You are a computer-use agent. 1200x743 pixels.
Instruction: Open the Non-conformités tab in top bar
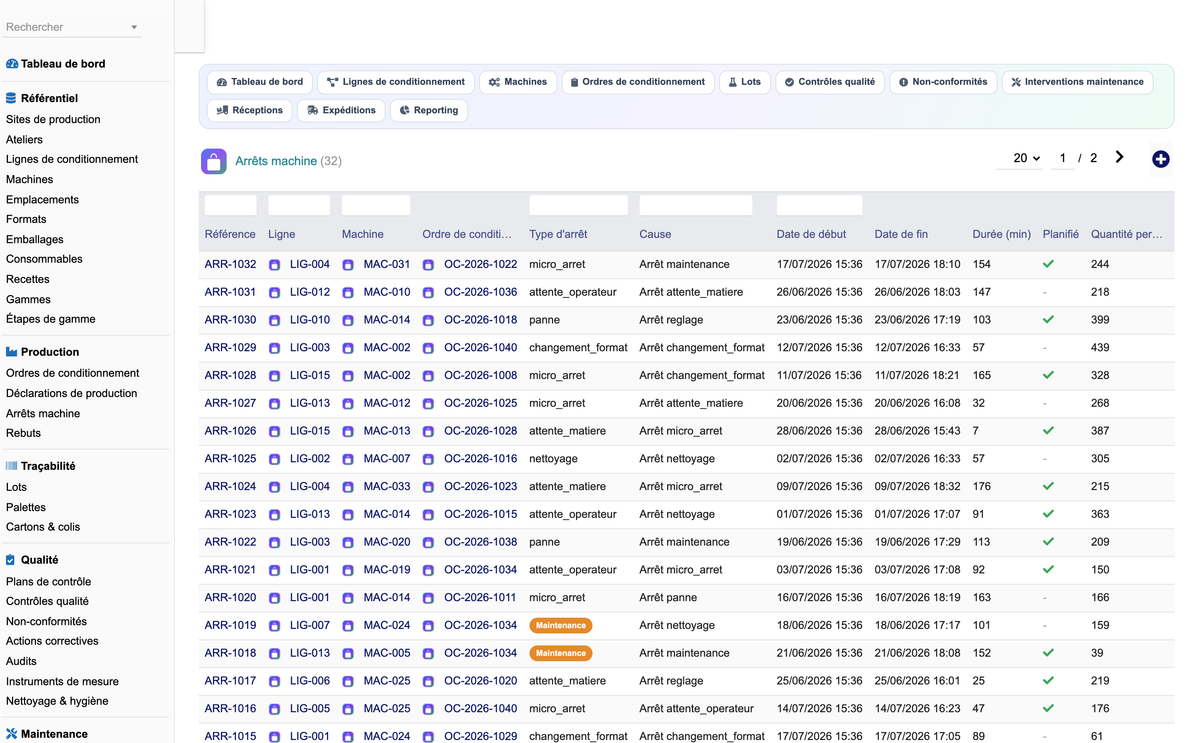[943, 82]
